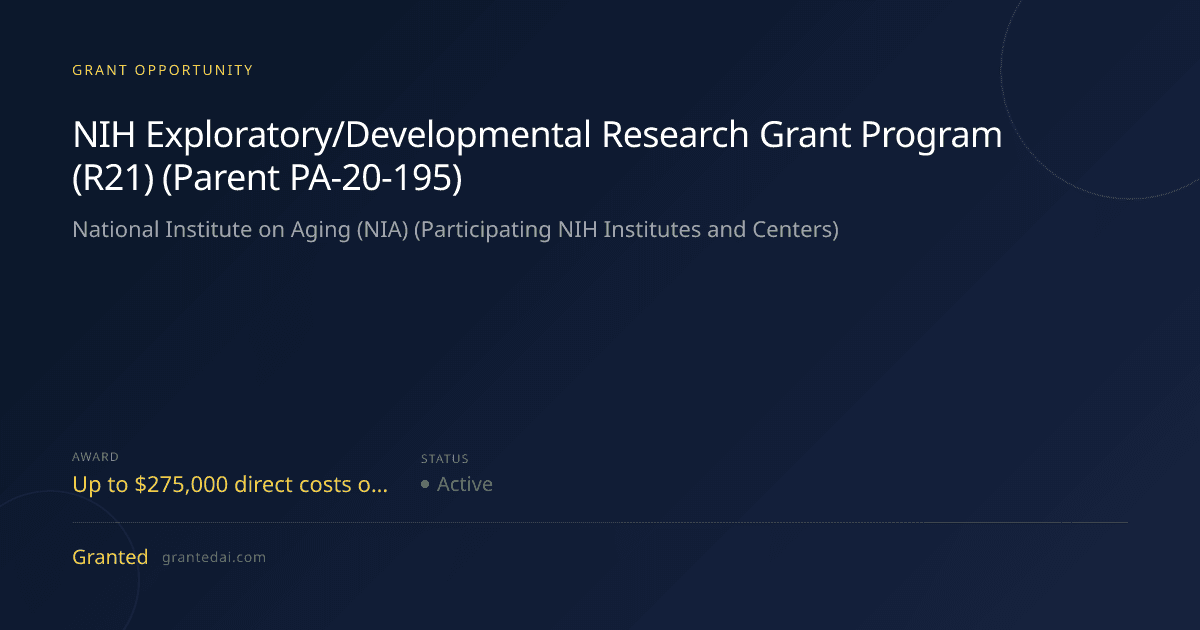Click the grantedai.com link text
1200x630 pixels.
point(214,558)
